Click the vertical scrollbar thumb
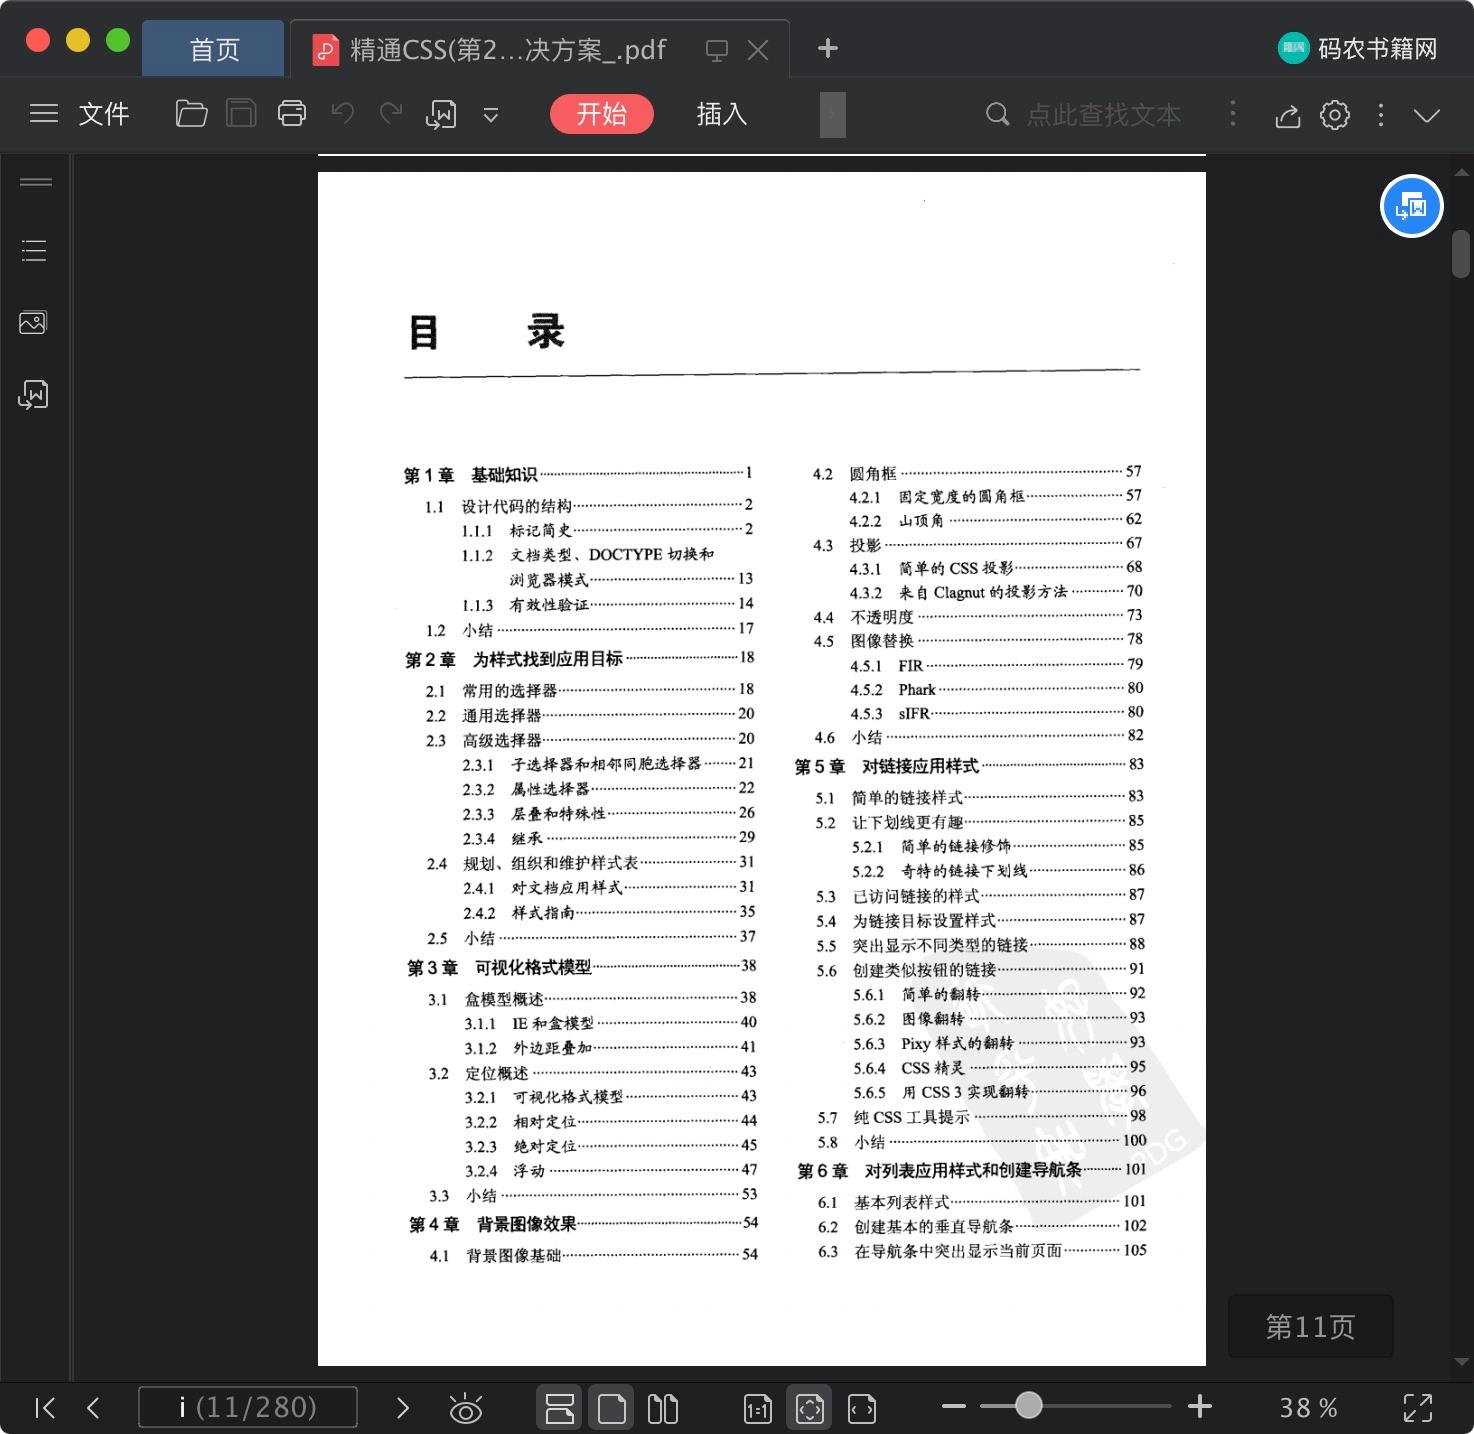1474x1434 pixels. [1461, 254]
